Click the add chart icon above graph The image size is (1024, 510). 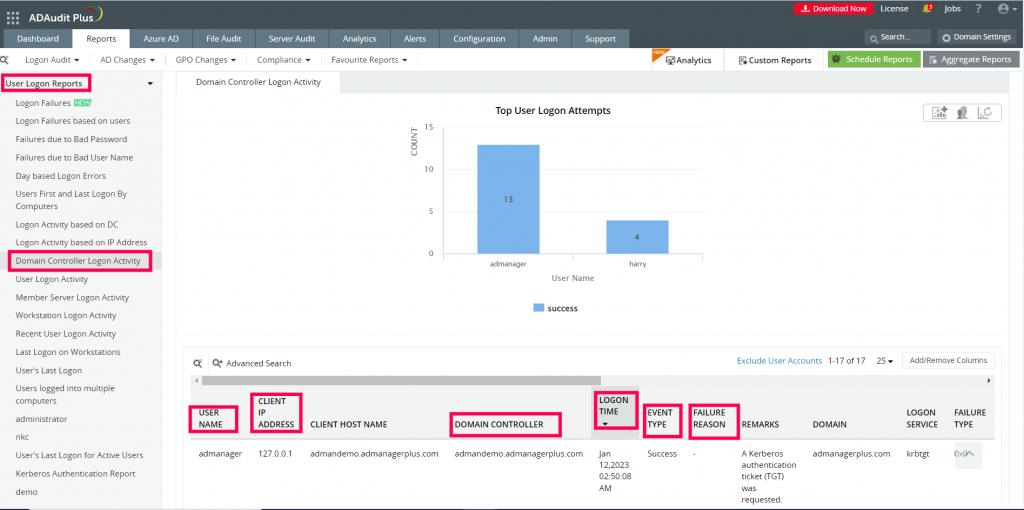940,112
